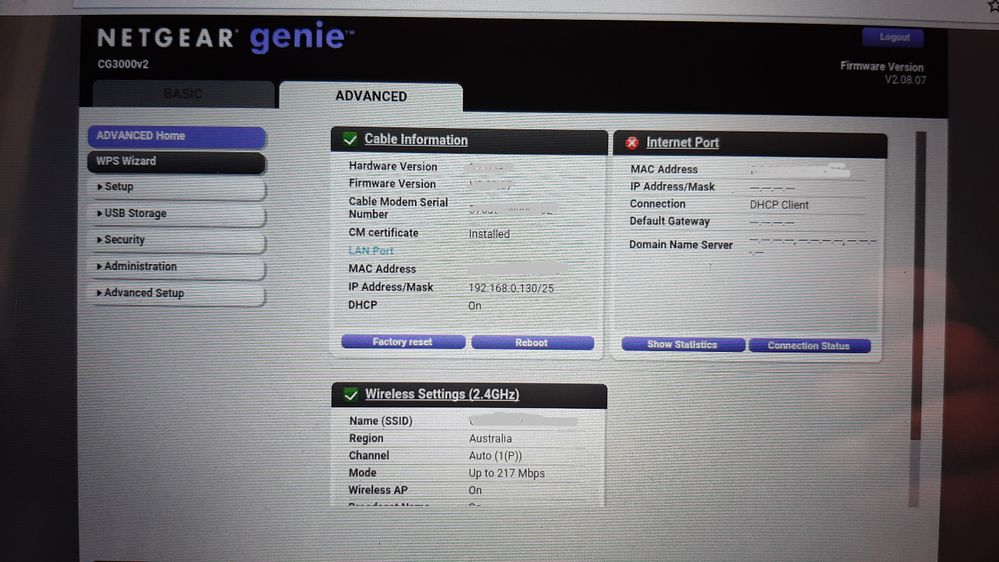
Task: Click the green check icon beside Cable Information
Action: tap(350, 139)
